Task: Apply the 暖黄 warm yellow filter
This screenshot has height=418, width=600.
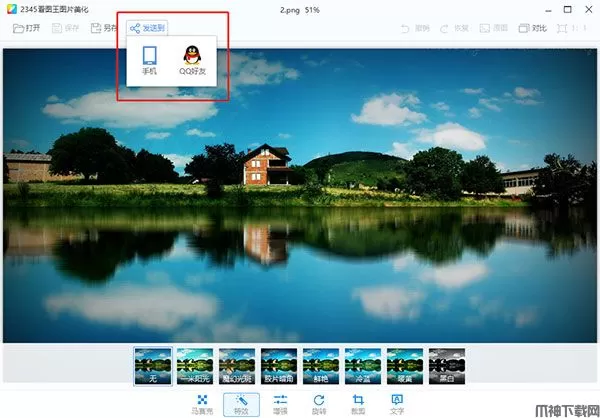Action: (404, 367)
